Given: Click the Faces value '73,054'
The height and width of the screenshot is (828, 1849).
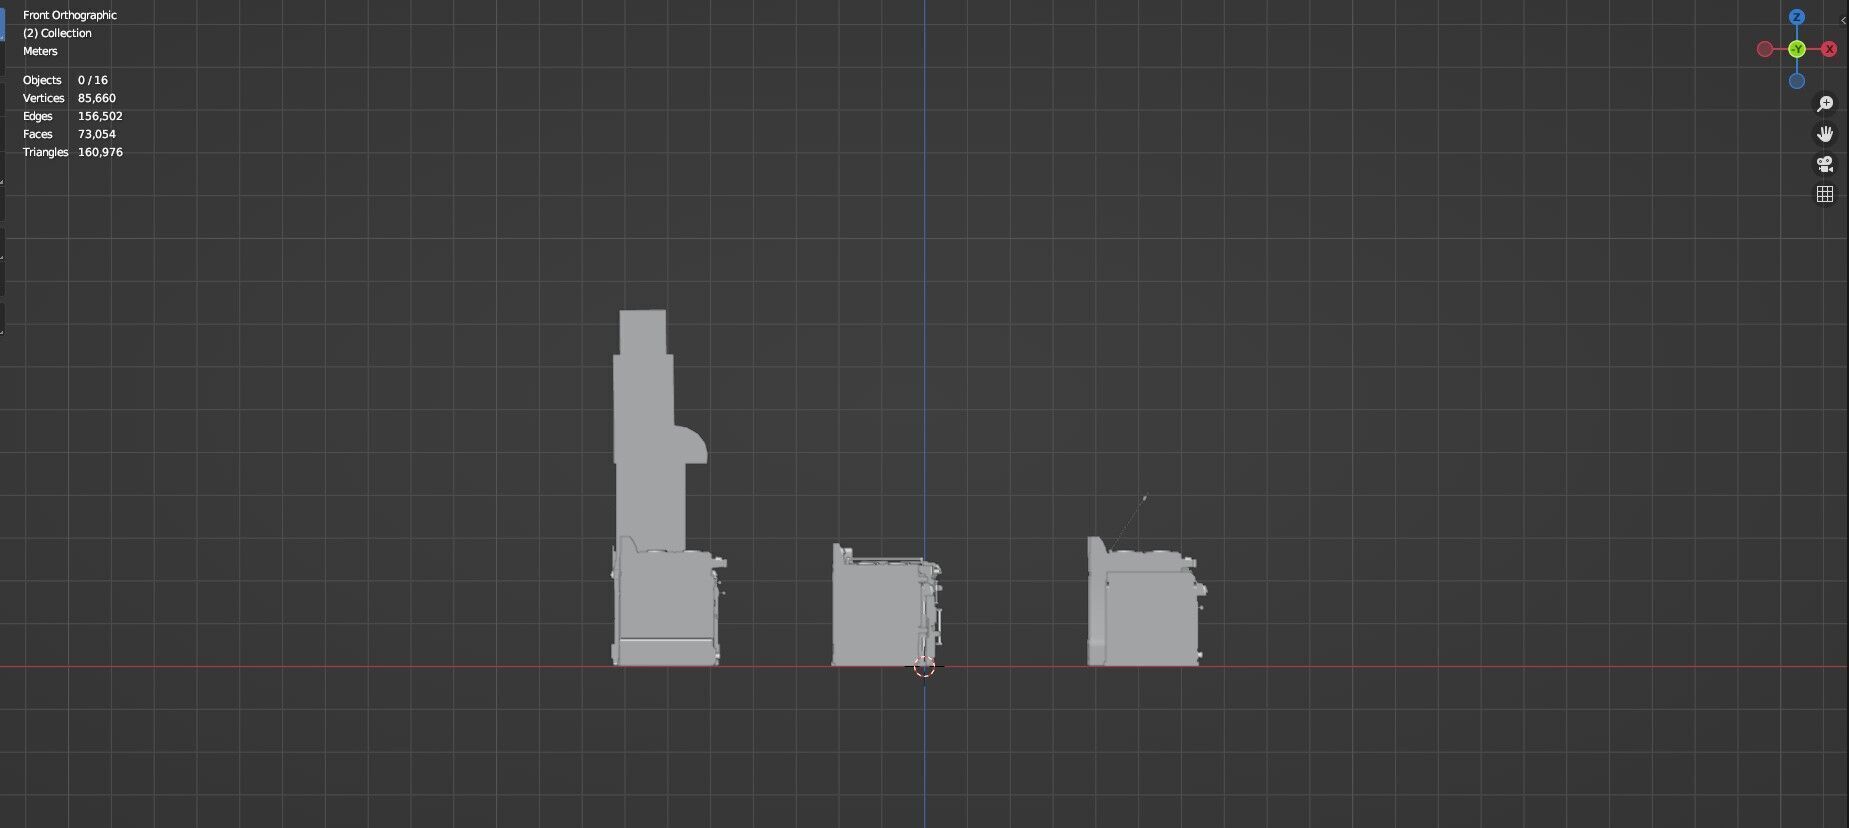Looking at the screenshot, I should point(97,134).
